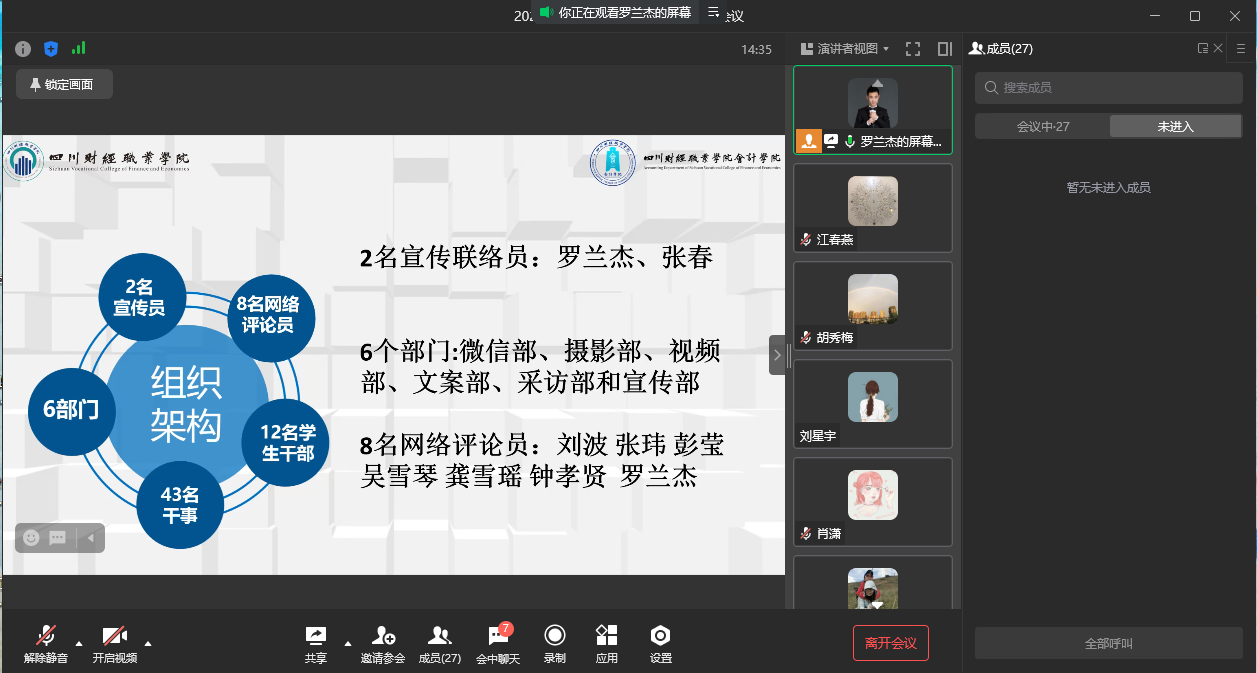Click the 14:35 meeting time
Image resolution: width=1257 pixels, height=673 pixels.
[756, 49]
